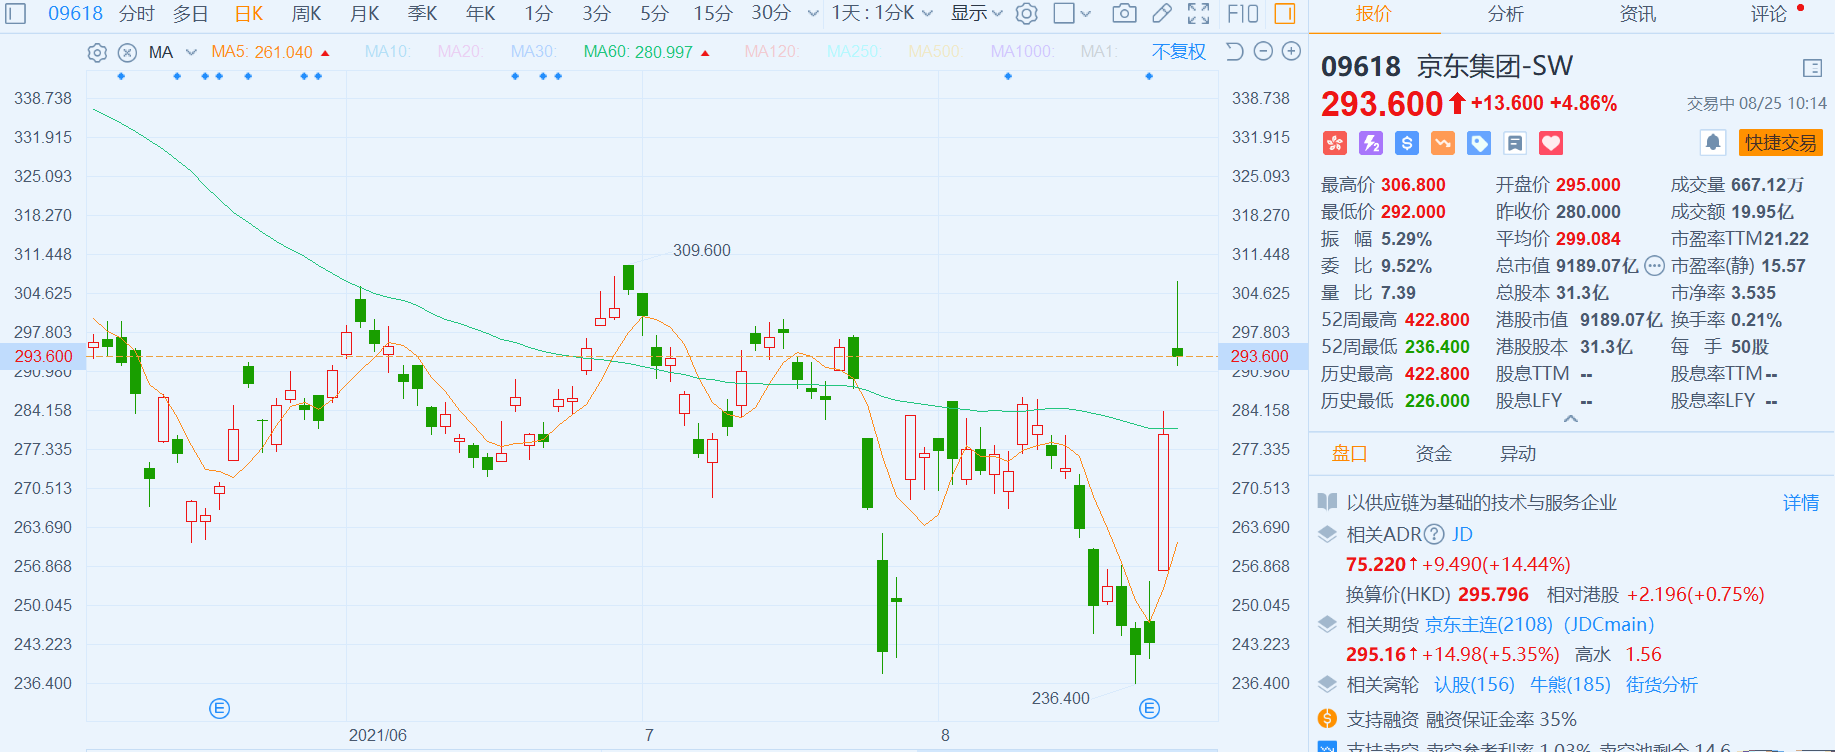Toggle the MA500 moving average line
This screenshot has height=752, width=1835.
(x=935, y=52)
